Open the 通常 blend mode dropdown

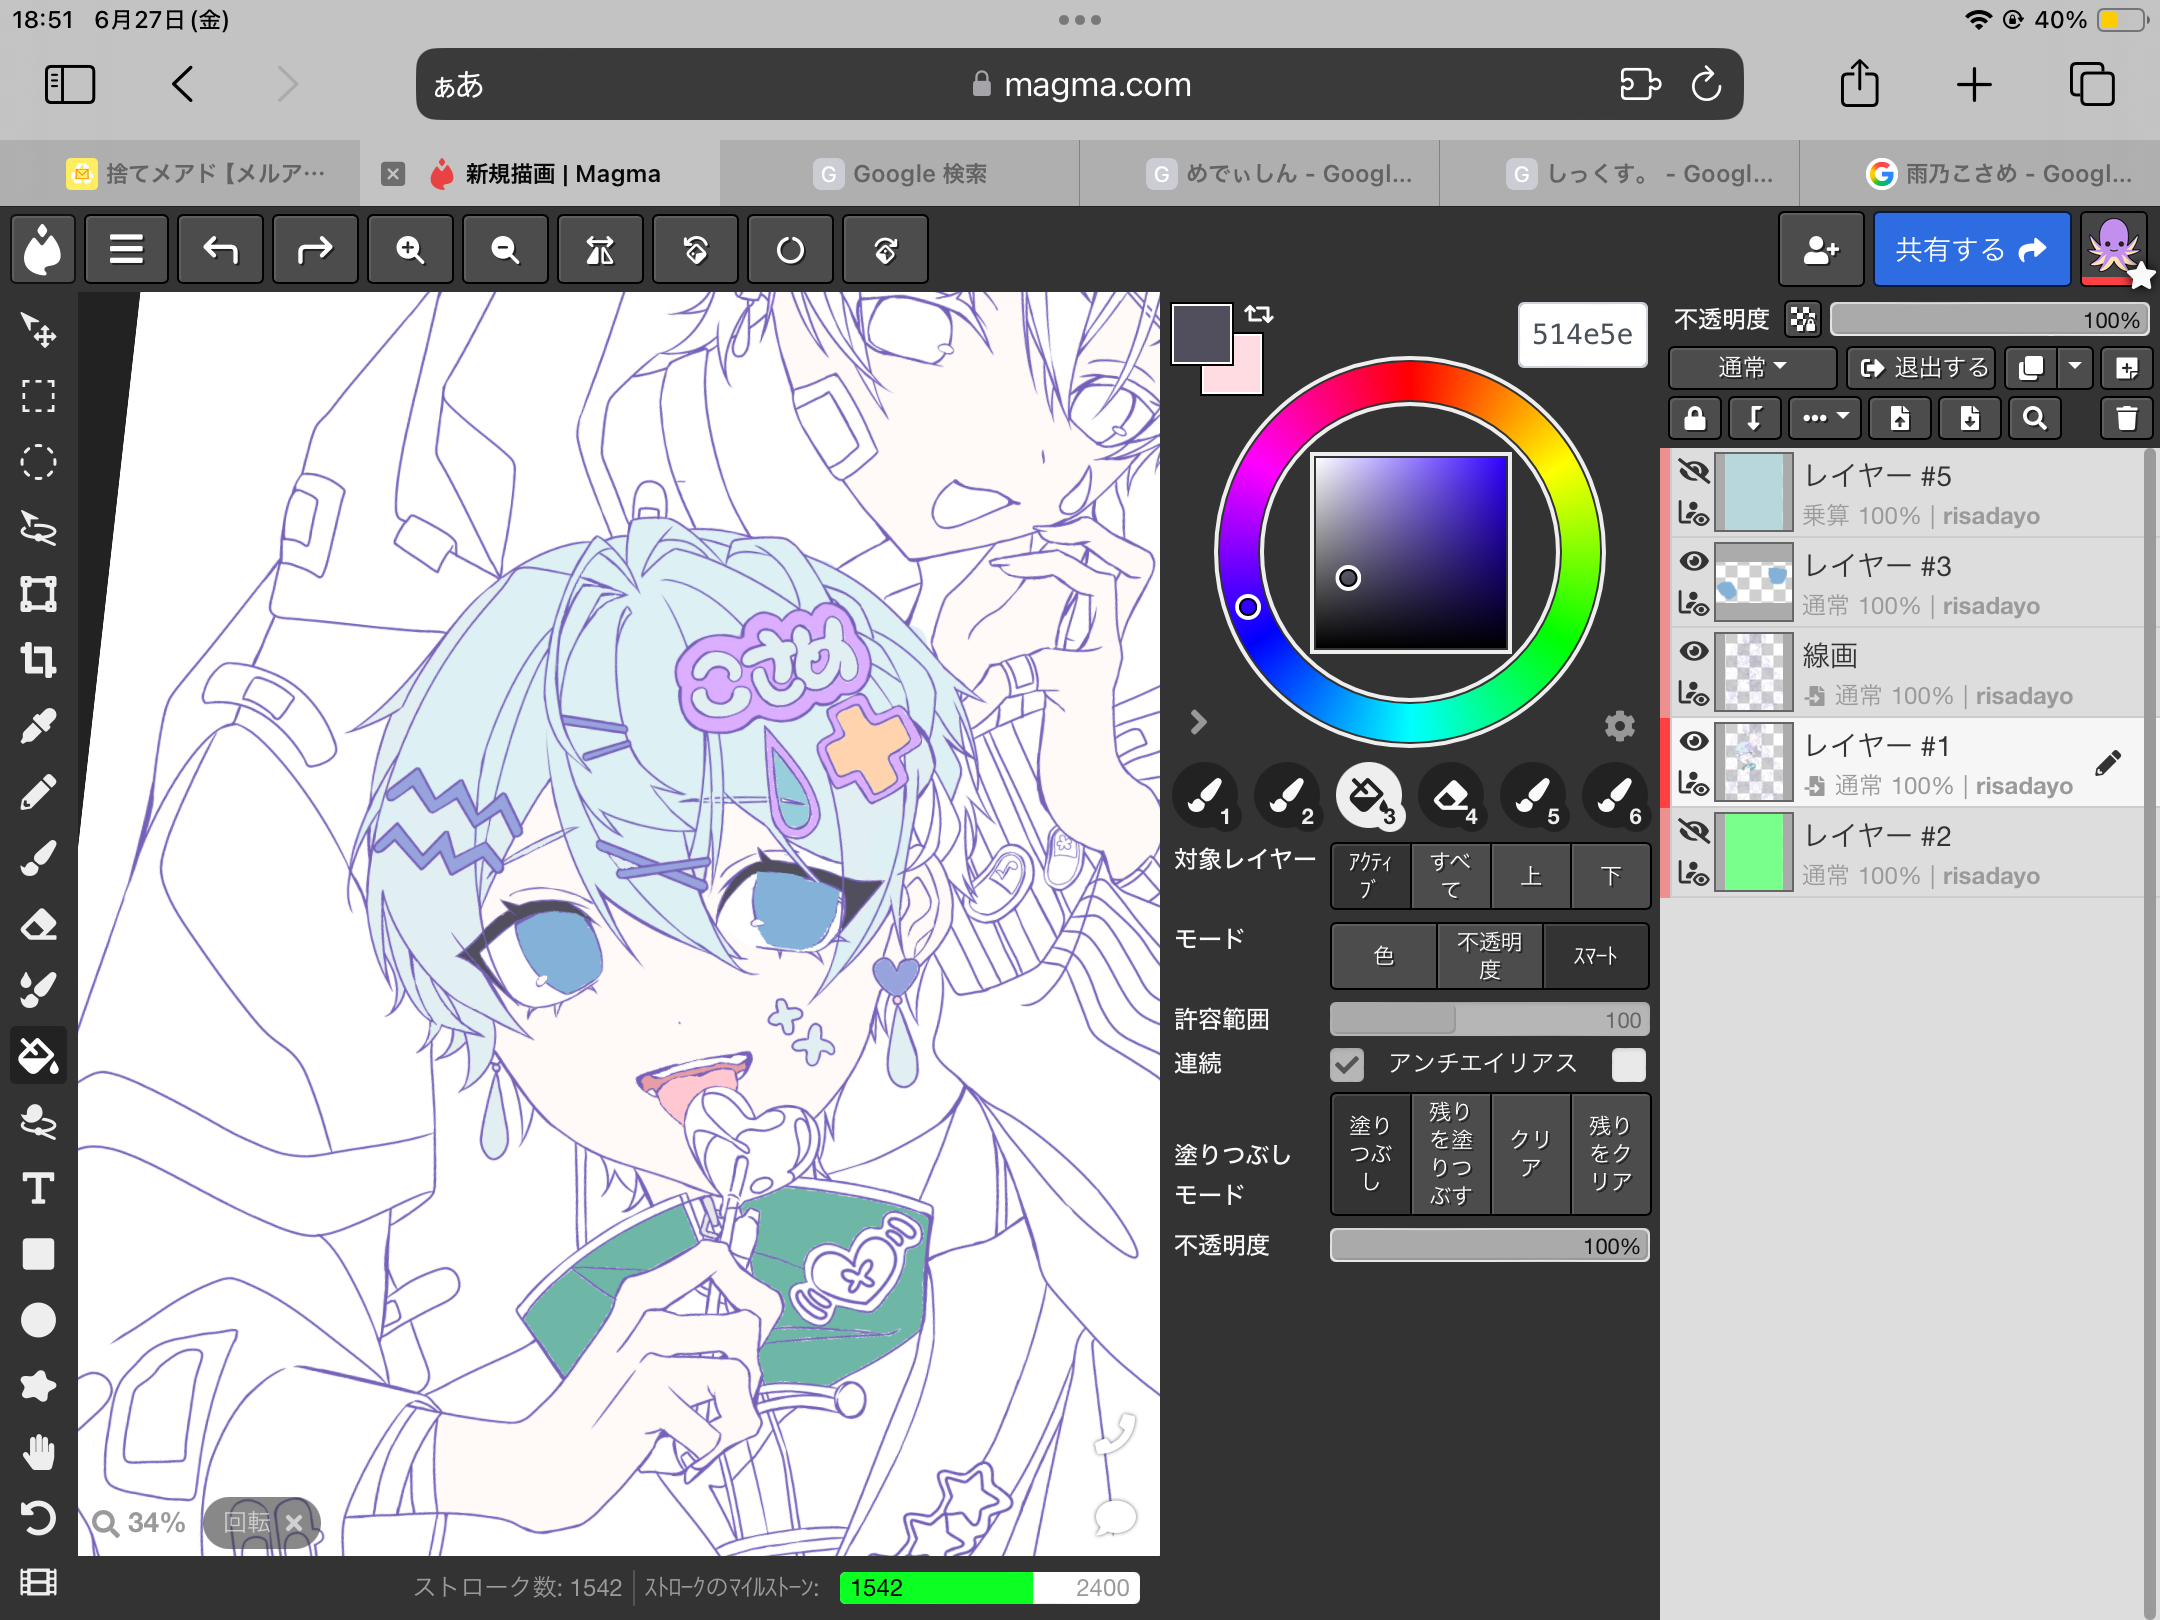[1752, 368]
